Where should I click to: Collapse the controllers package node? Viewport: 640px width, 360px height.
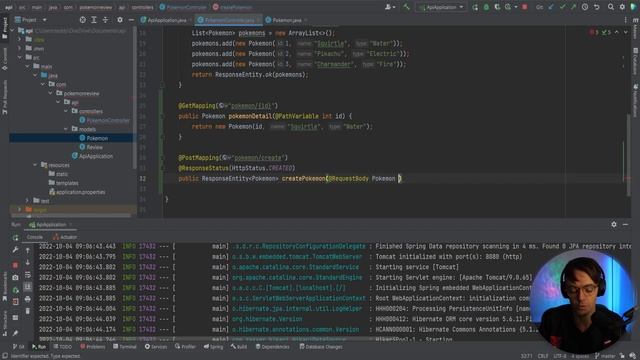(x=66, y=111)
